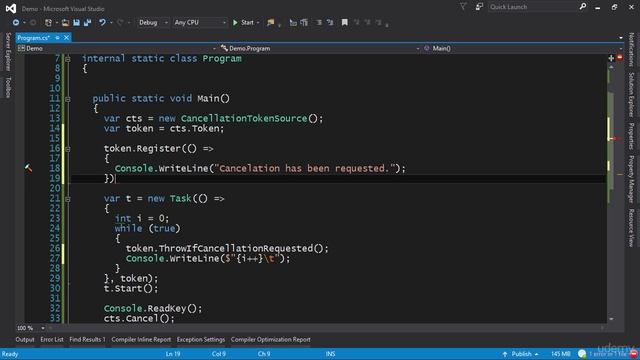Close the Program.cs tab
This screenshot has width=640, height=360.
tap(66, 38)
